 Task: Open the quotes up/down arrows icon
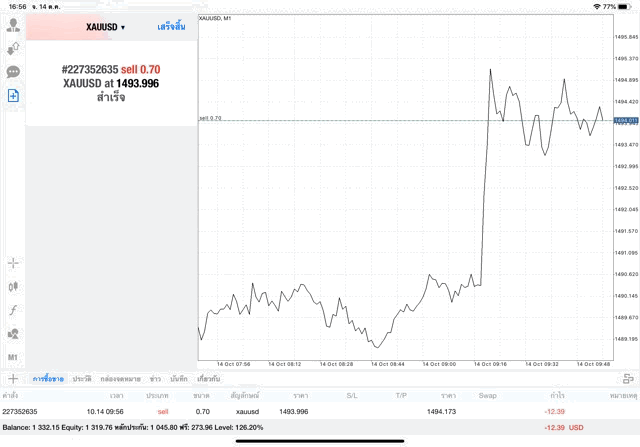coord(13,49)
